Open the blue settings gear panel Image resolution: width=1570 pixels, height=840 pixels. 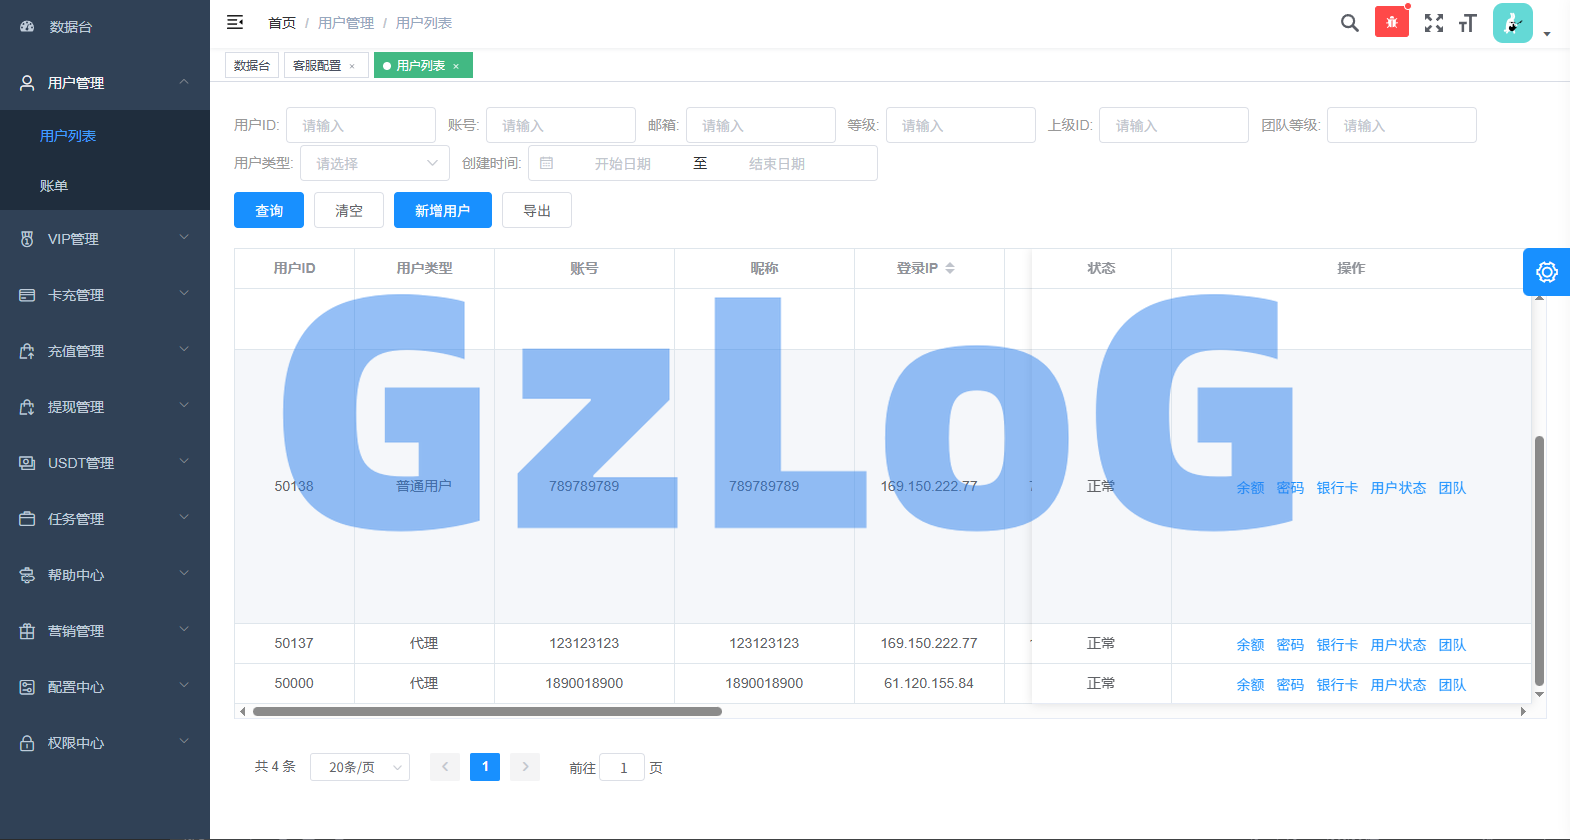point(1546,272)
